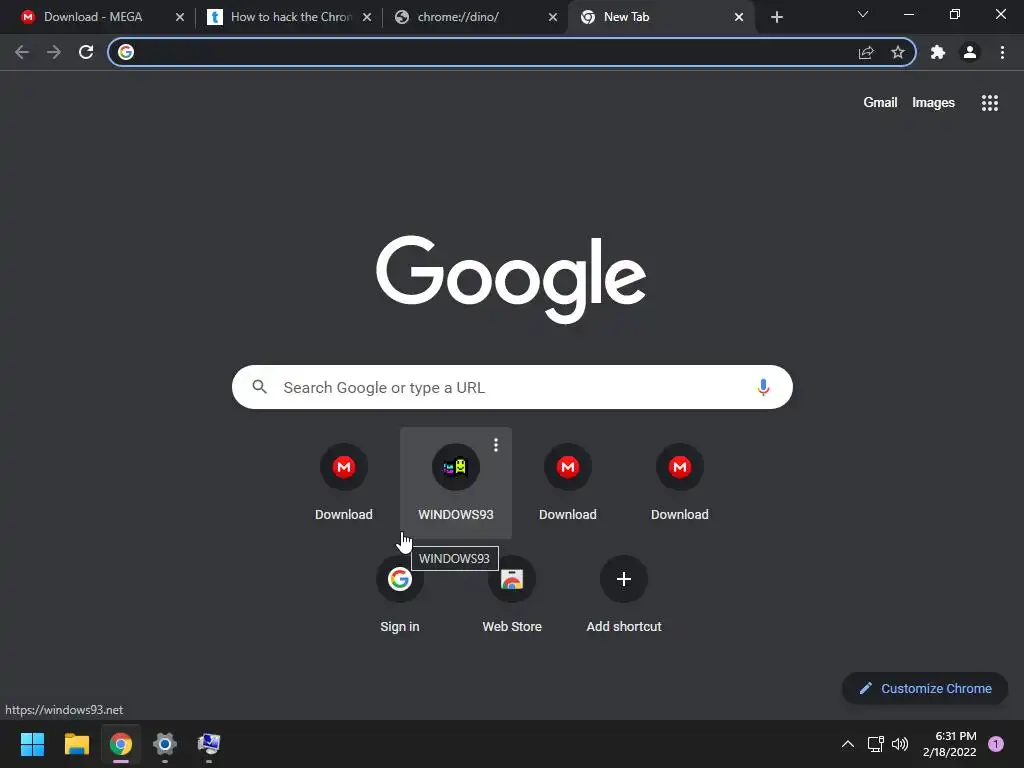Viewport: 1024px width, 768px height.
Task: Open the Images link
Action: (x=933, y=103)
